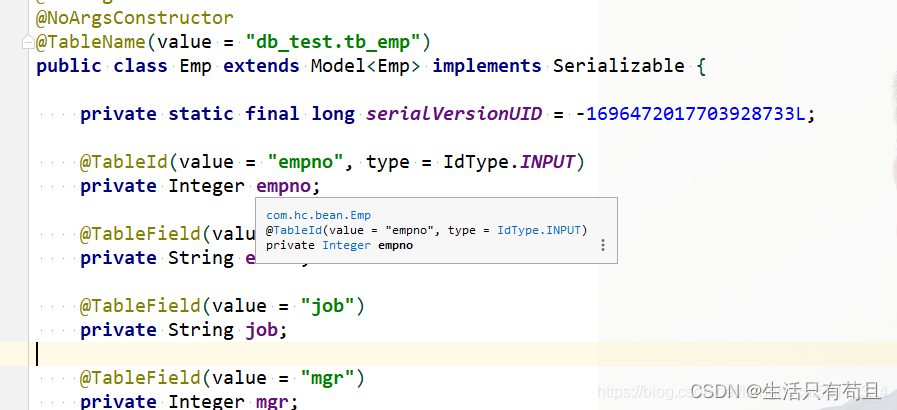Viewport: 897px width, 410px height.
Task: Select the Model<Emp> superclass reference
Action: (366, 66)
